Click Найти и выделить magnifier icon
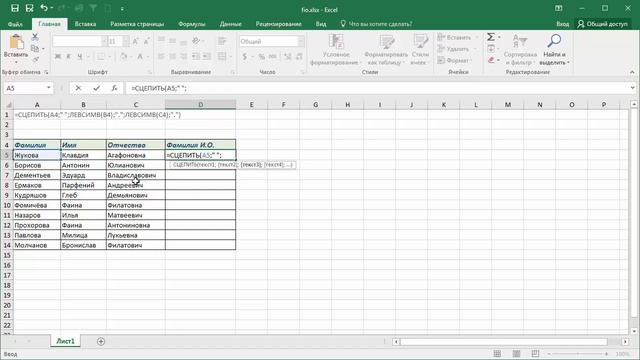 (554, 41)
